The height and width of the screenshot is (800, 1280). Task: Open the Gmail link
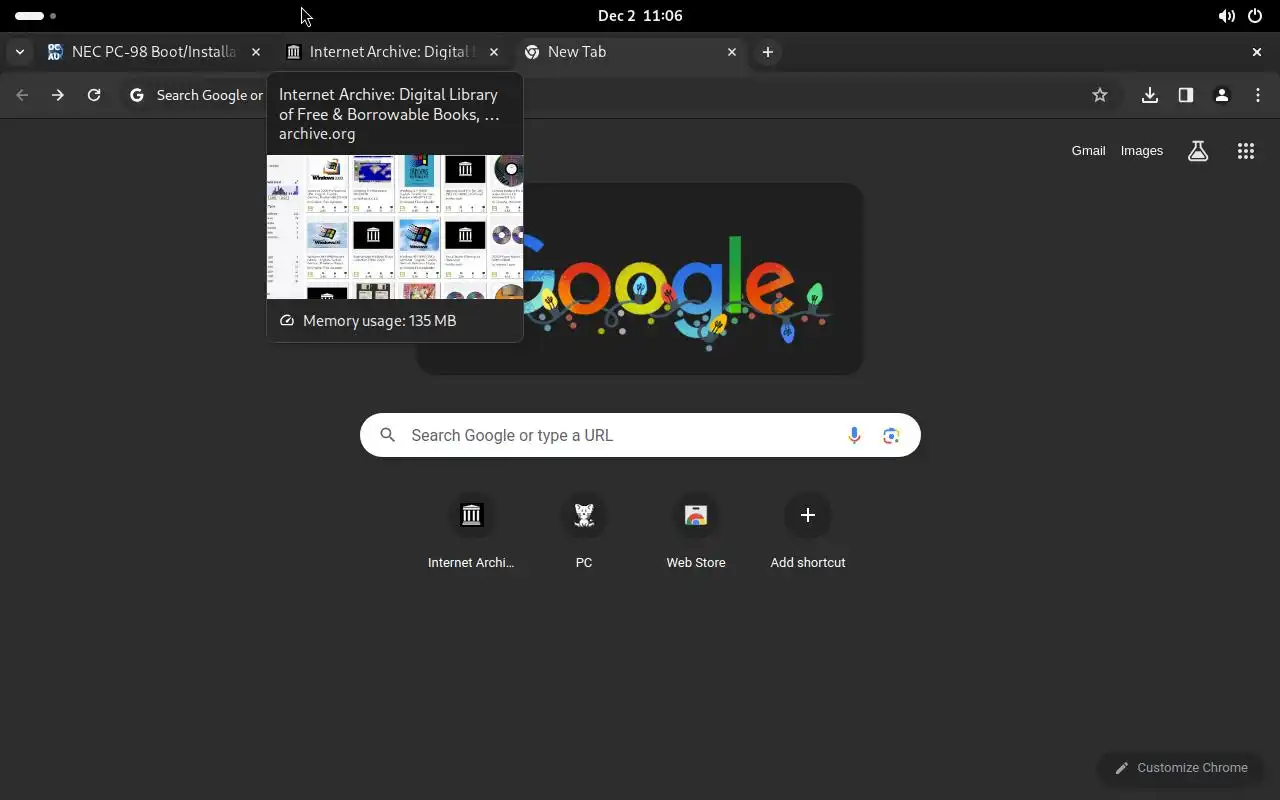1088,151
